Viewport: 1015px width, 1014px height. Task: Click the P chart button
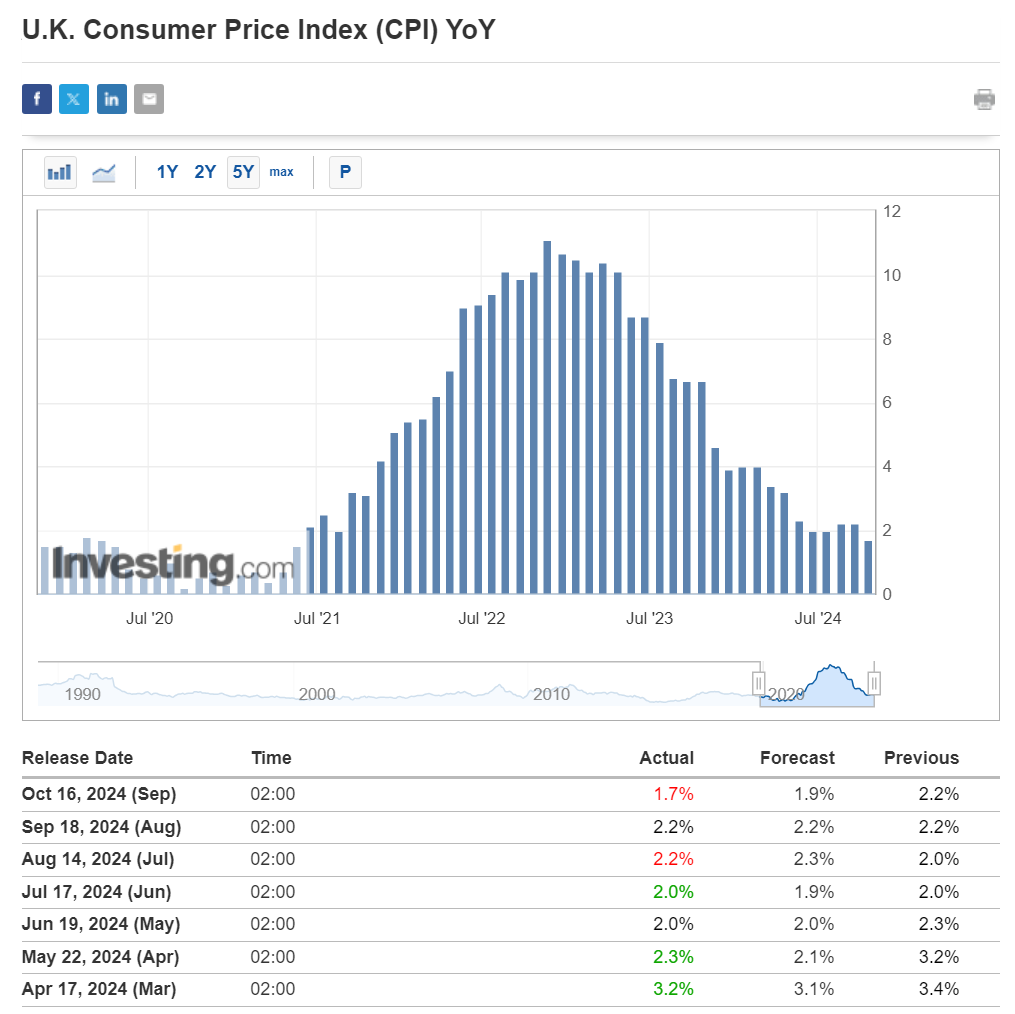click(x=345, y=172)
